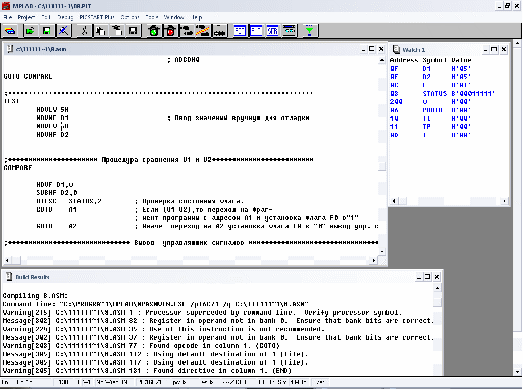The image size is (523, 390).
Task: Click the D1 symbol row in Watch window
Action: point(448,69)
